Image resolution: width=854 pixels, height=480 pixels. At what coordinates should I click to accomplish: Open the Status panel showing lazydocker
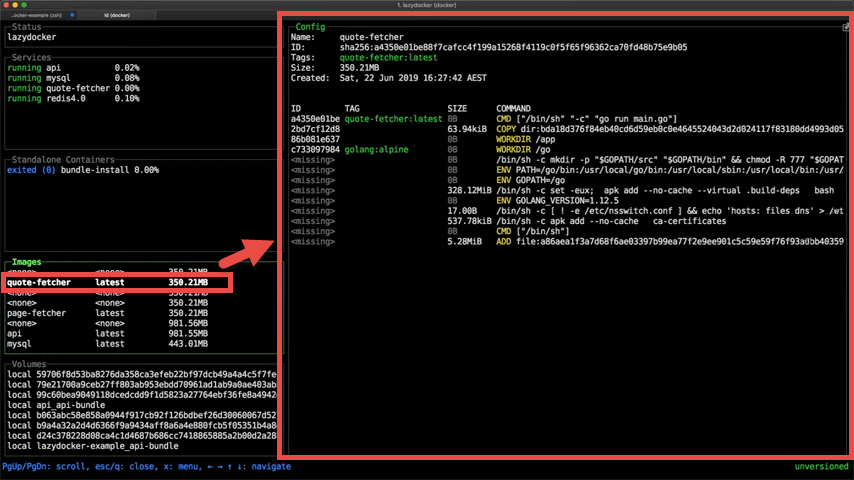point(30,37)
